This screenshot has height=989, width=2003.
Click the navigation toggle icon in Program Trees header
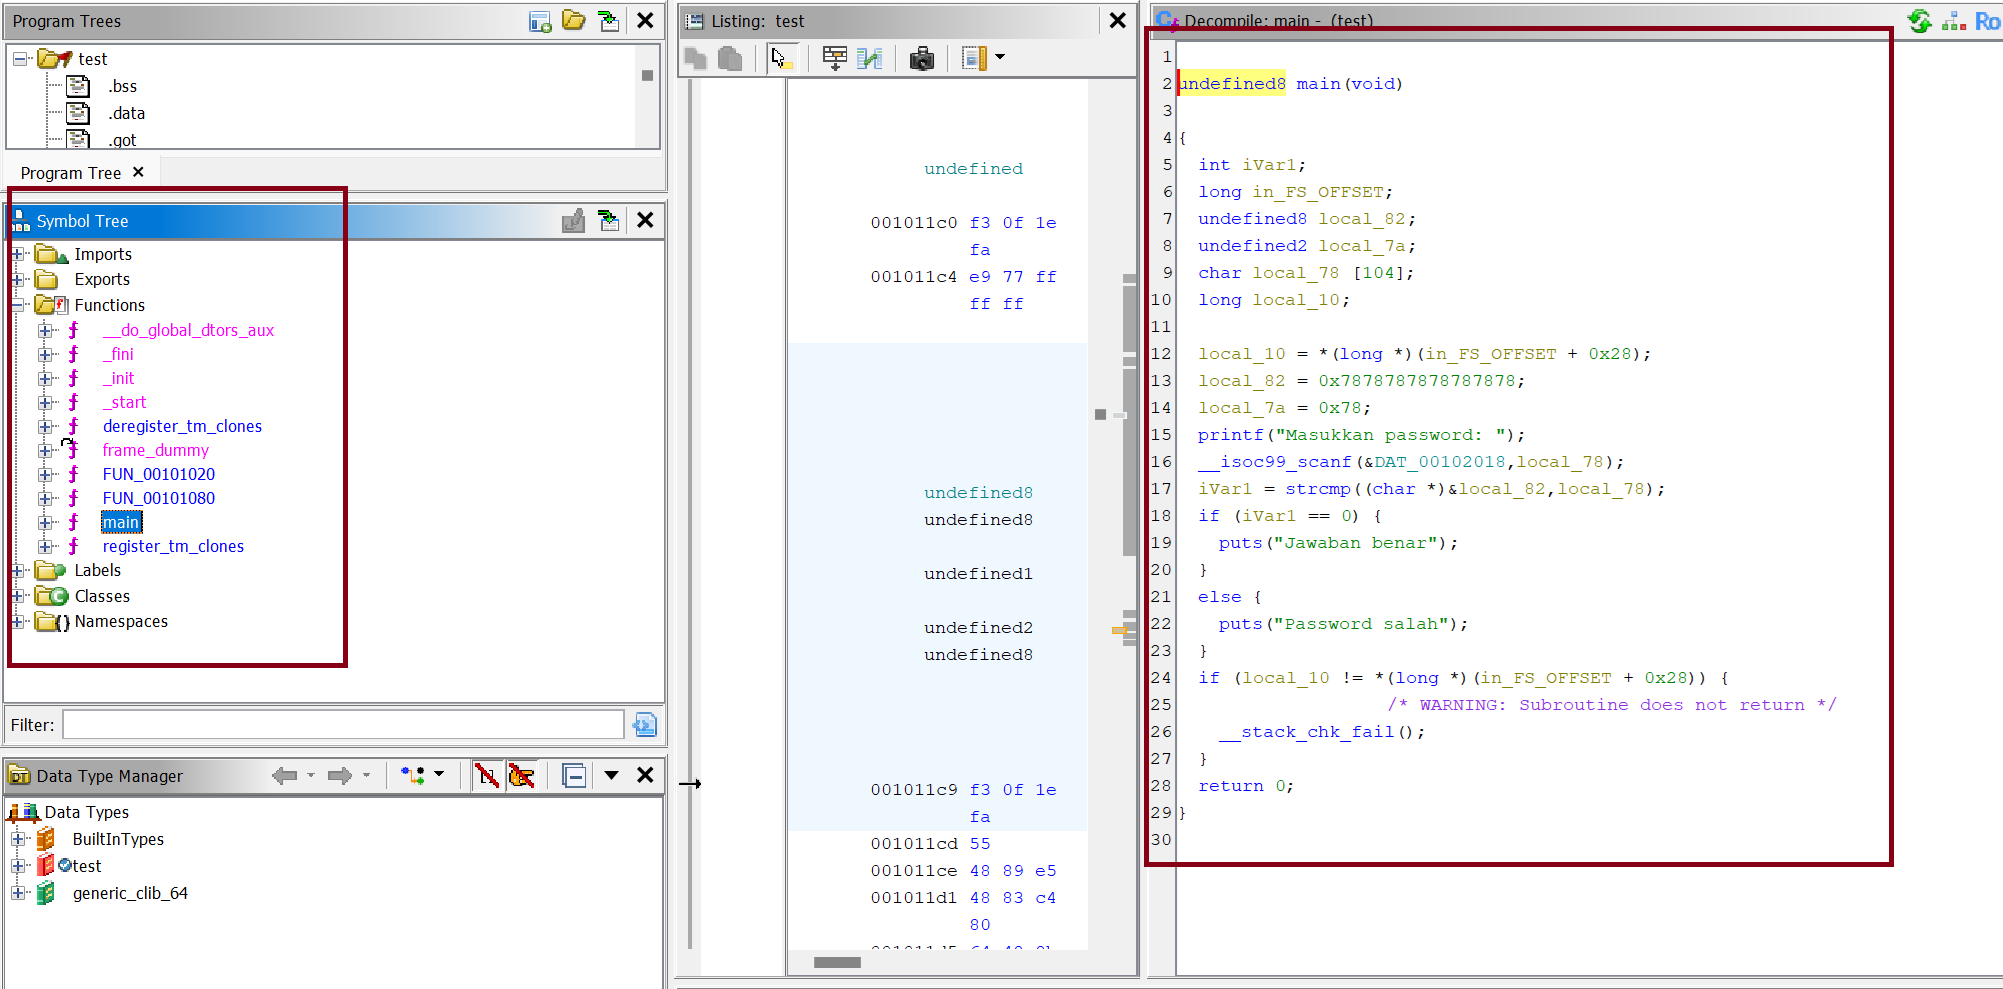pyautogui.click(x=608, y=21)
